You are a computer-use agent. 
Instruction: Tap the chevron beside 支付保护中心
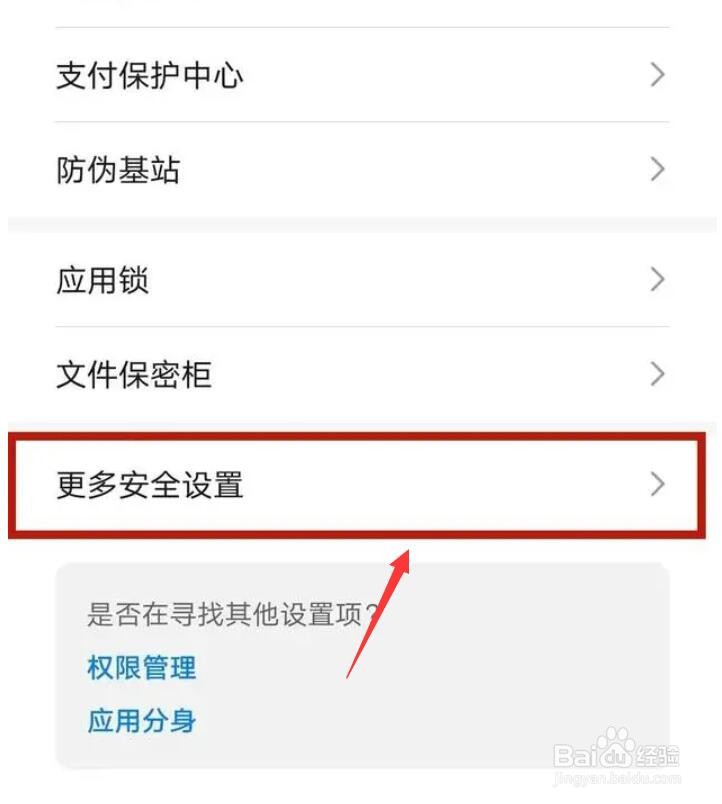pyautogui.click(x=657, y=75)
